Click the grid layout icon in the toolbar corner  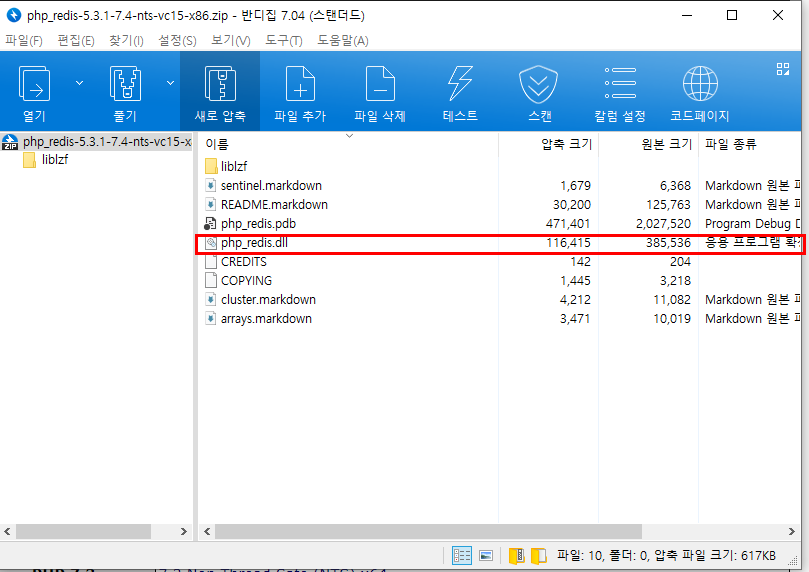pyautogui.click(x=783, y=69)
